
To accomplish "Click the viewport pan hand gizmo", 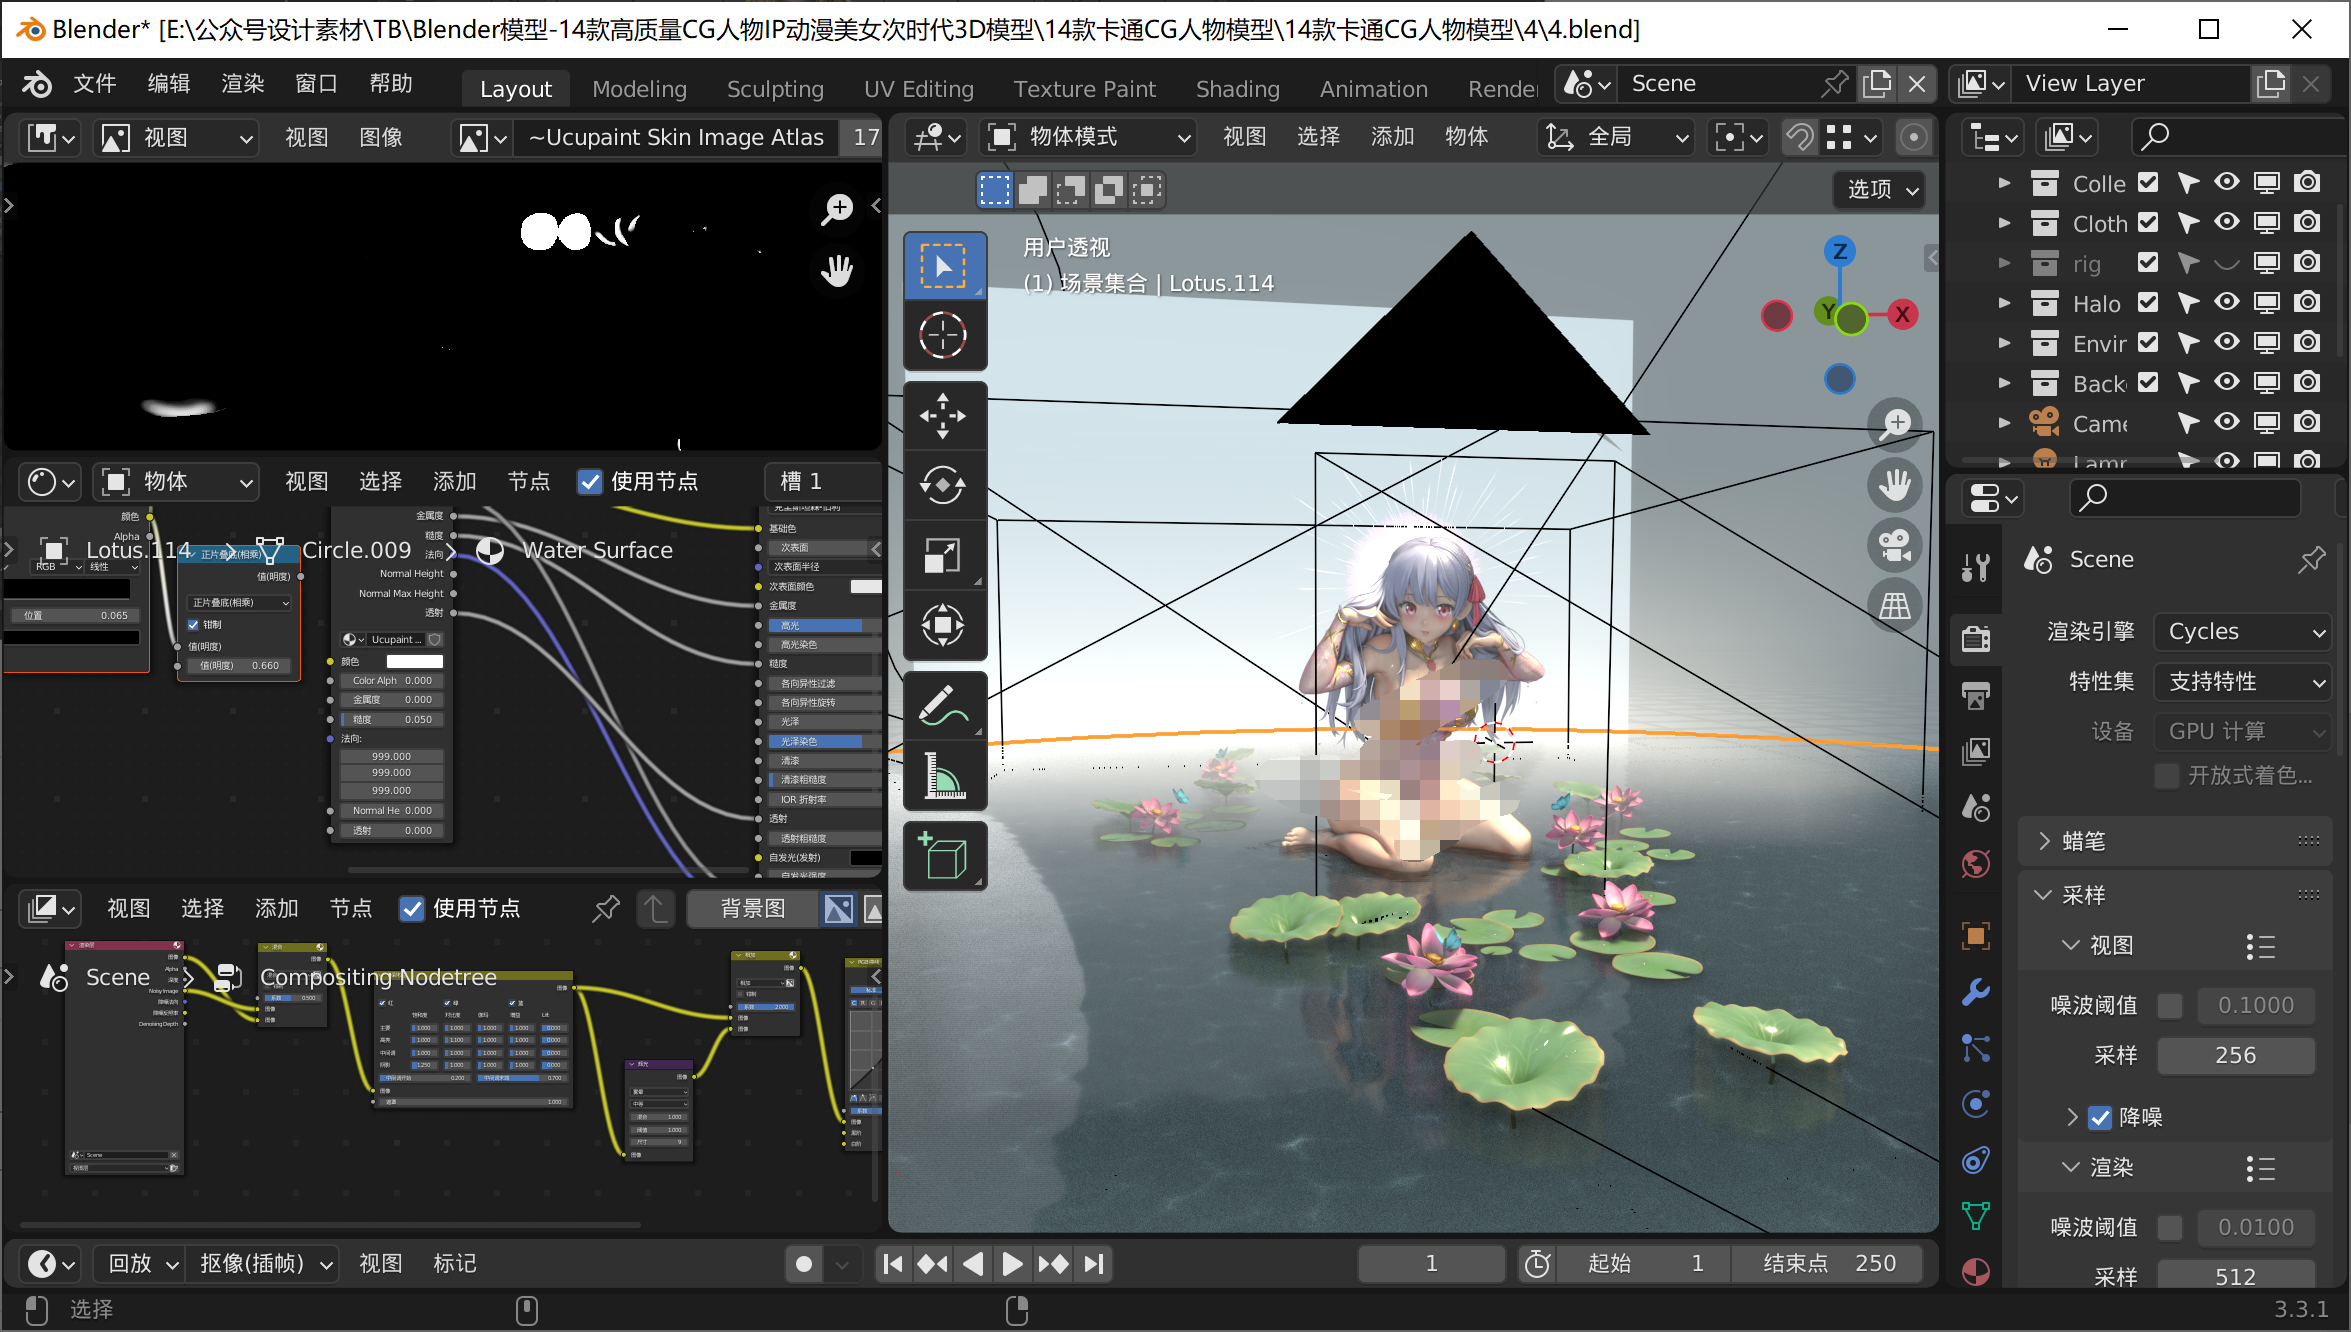I will click(x=1894, y=485).
